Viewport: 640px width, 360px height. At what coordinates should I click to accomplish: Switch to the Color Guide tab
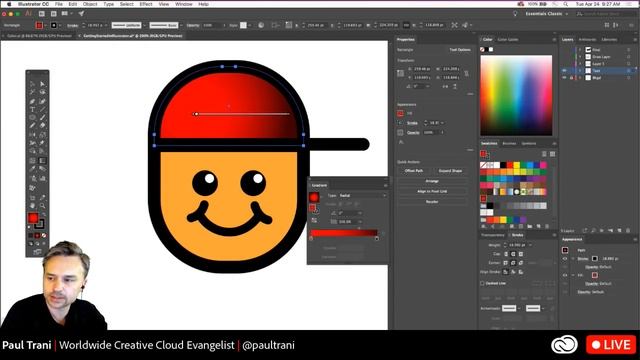508,40
